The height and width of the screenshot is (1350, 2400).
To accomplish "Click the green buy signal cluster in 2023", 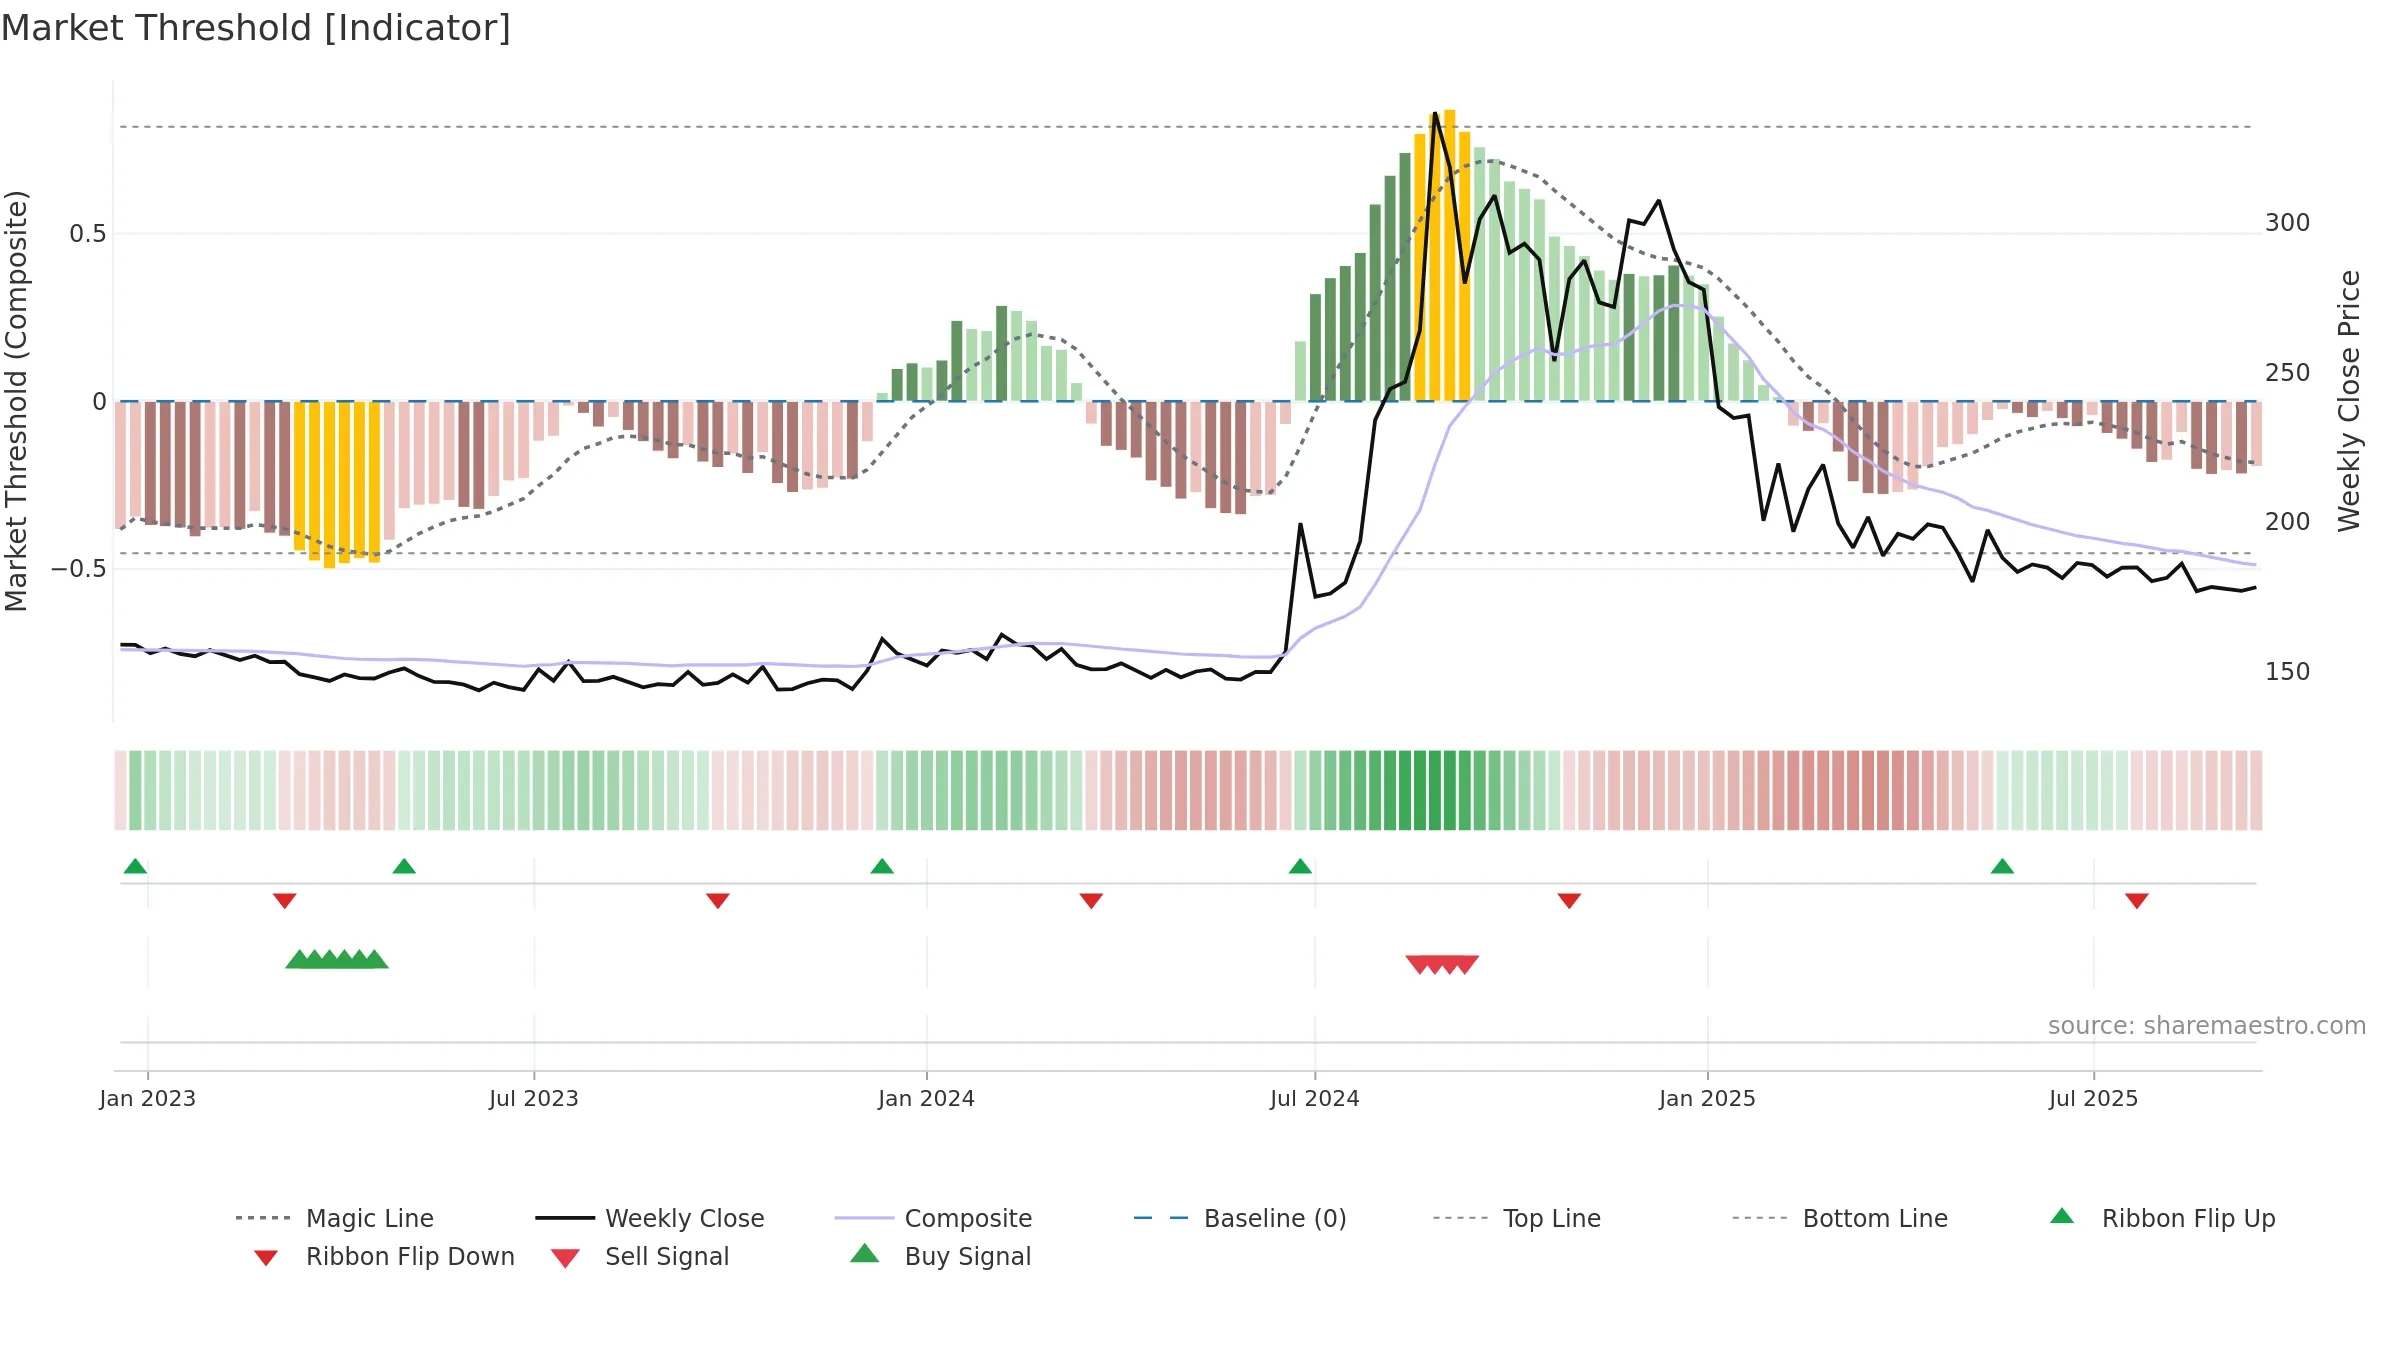I will 337,960.
